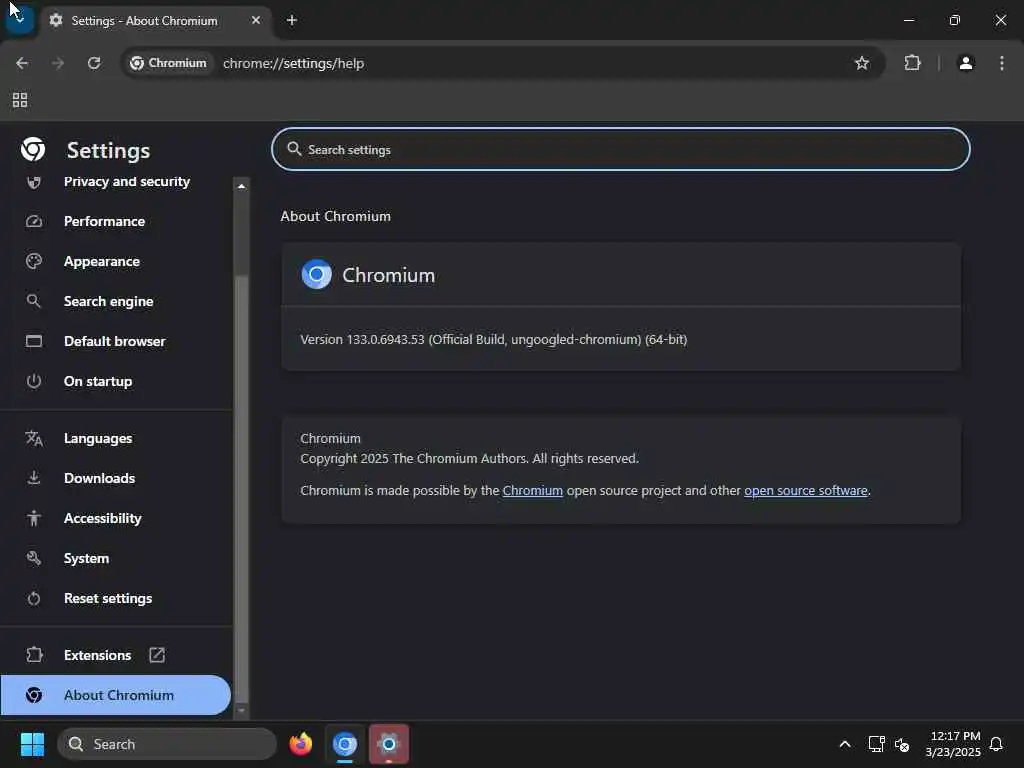Viewport: 1024px width, 768px height.
Task: Open the apps grid in the bookmarks bar
Action: pyautogui.click(x=20, y=100)
